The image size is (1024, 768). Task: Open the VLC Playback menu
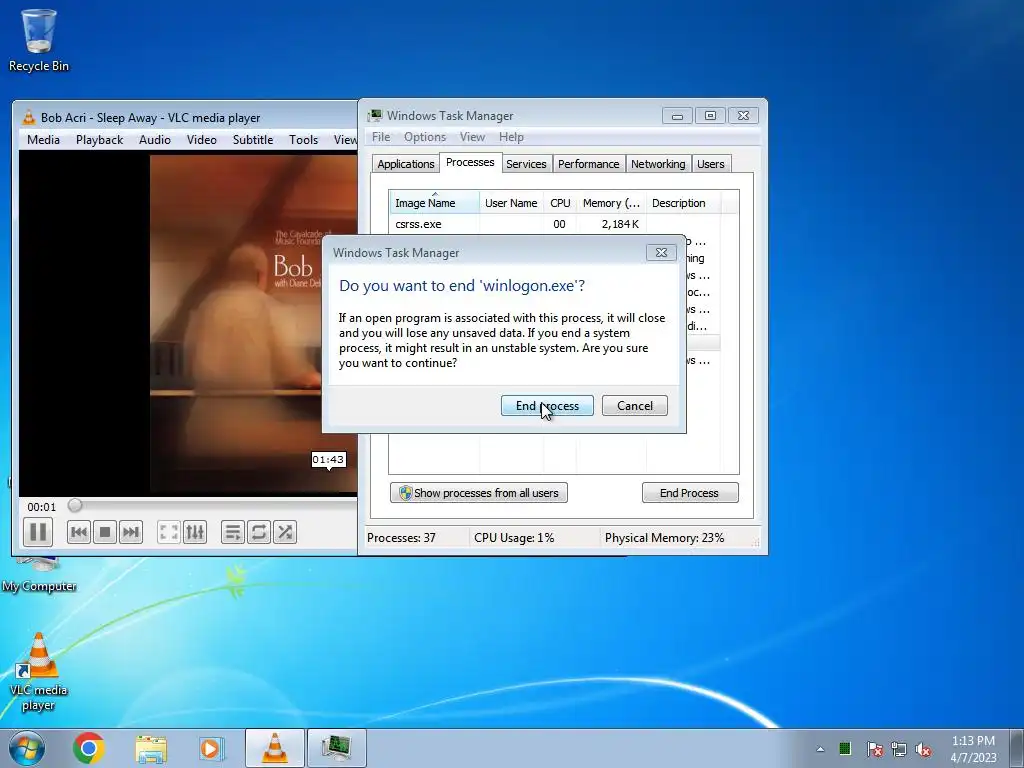pos(99,140)
